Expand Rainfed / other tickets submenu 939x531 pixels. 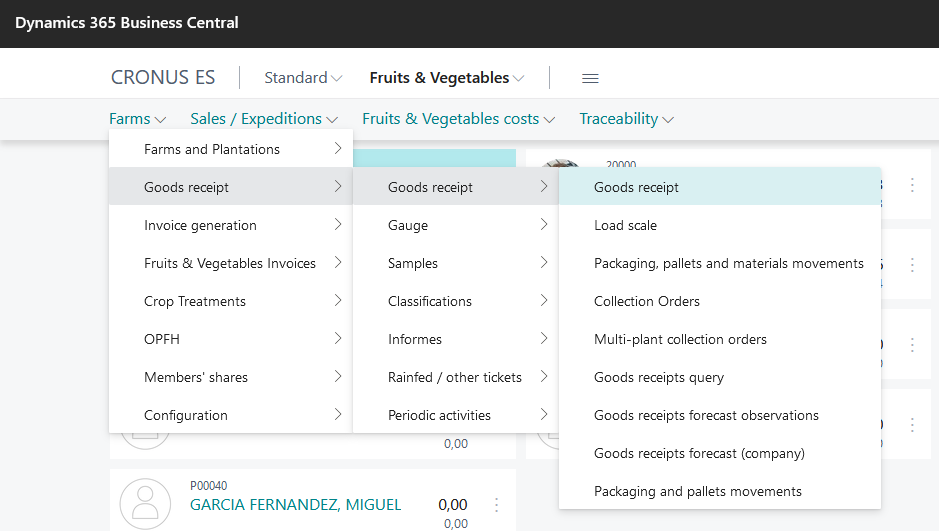click(x=456, y=377)
